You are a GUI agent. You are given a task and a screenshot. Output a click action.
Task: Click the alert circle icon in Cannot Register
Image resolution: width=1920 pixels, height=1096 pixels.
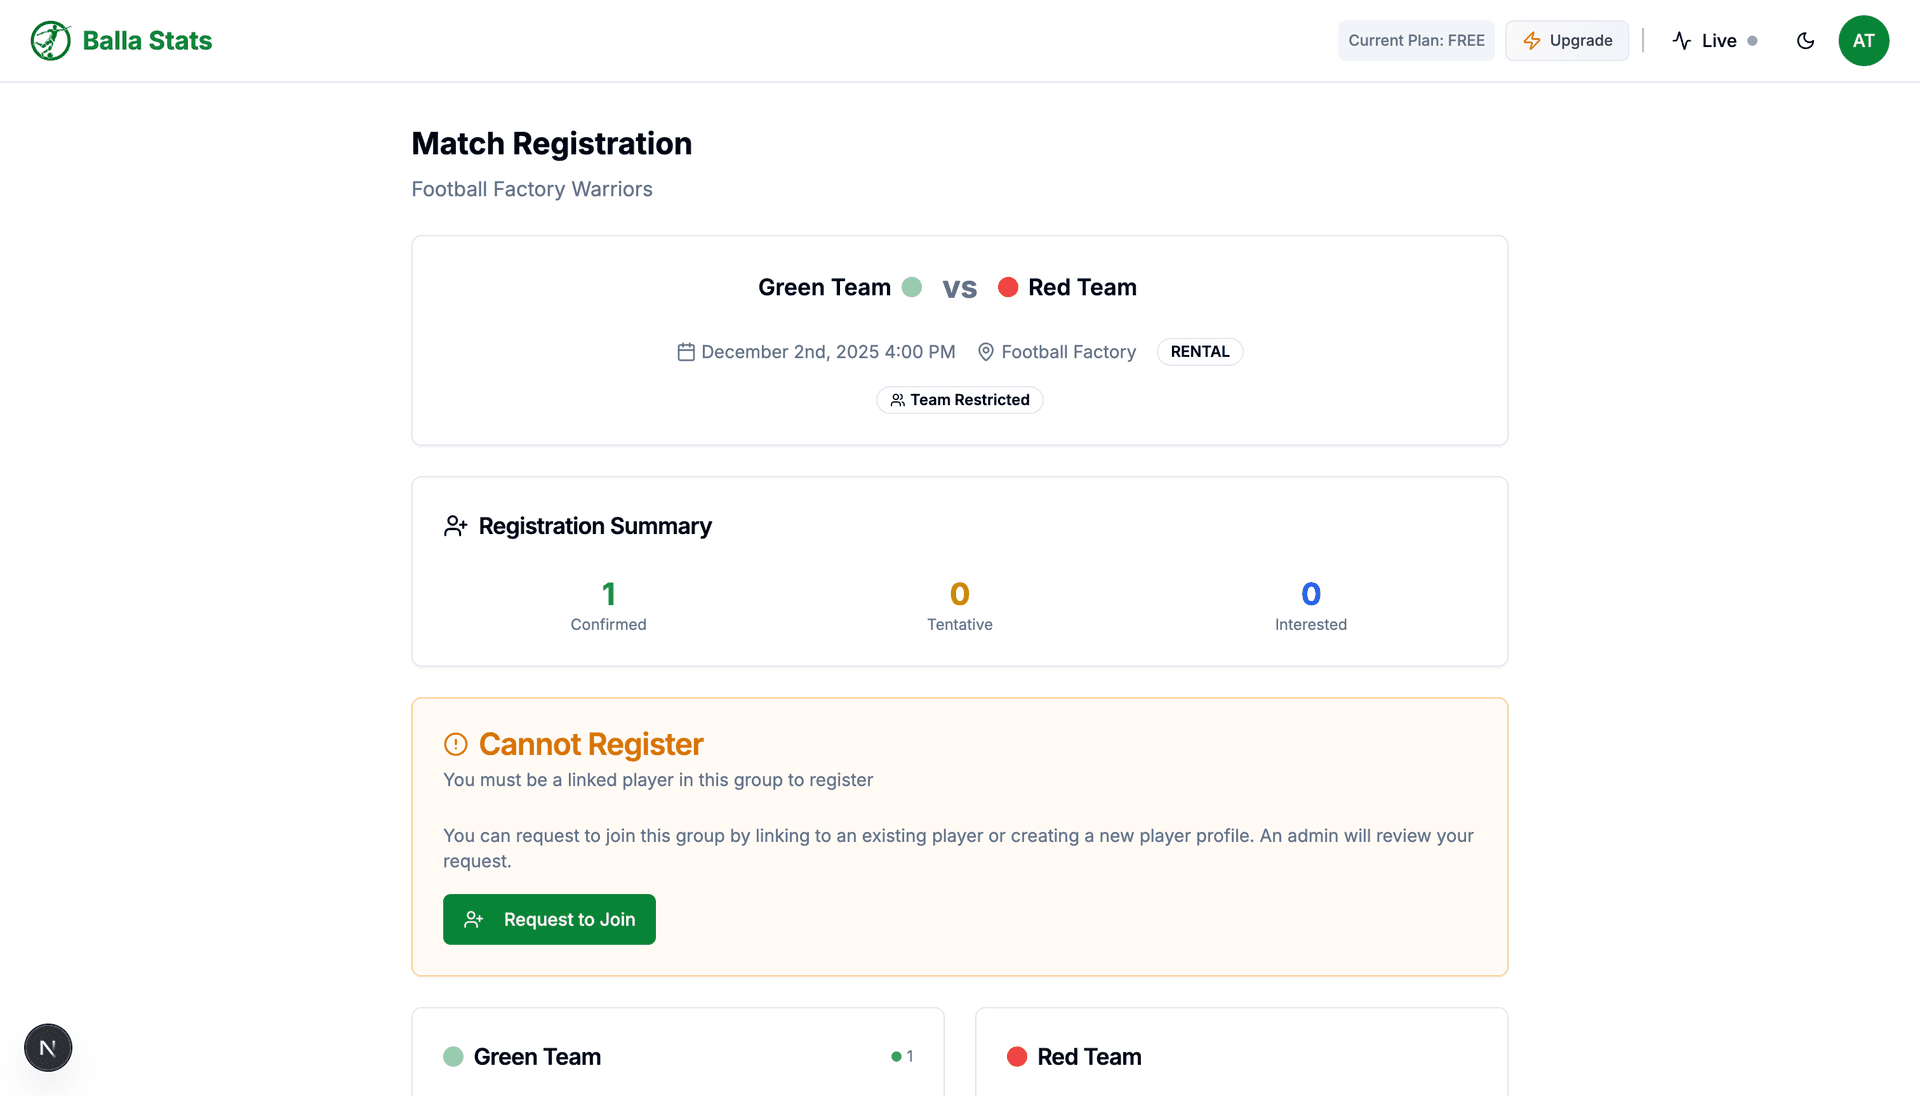(x=456, y=743)
